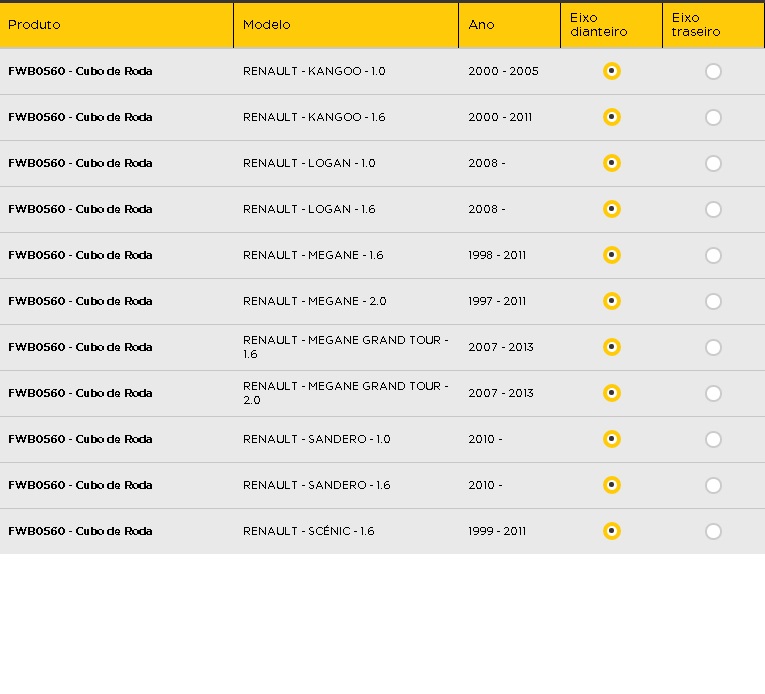Click model text RENAULT - MEGANE - 2.0

coord(315,301)
